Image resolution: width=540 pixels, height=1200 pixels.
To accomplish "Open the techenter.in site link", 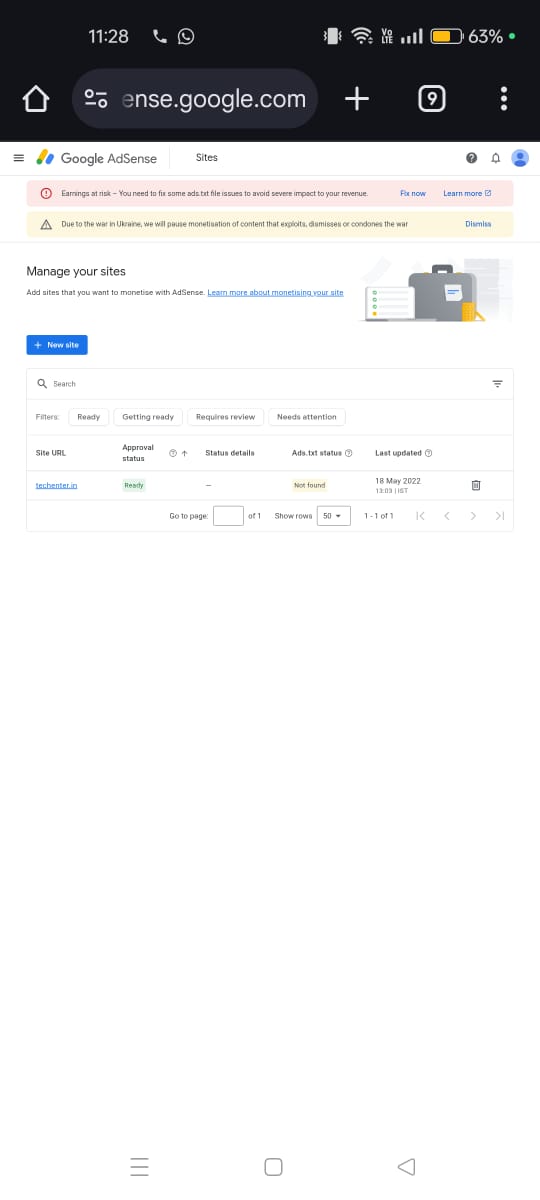I will point(57,485).
